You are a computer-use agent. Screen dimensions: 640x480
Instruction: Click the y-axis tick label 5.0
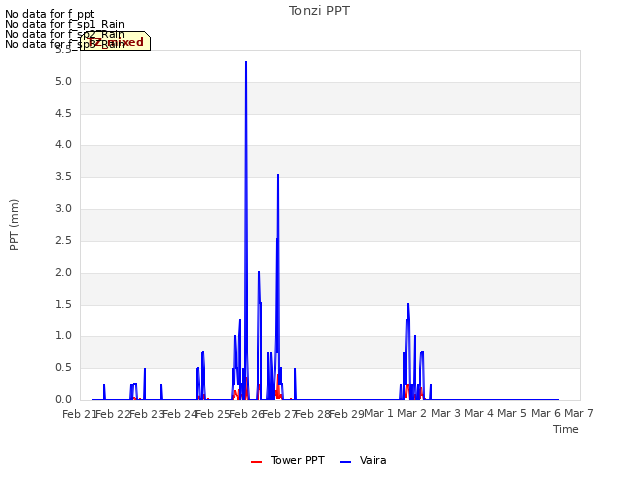coord(63,82)
